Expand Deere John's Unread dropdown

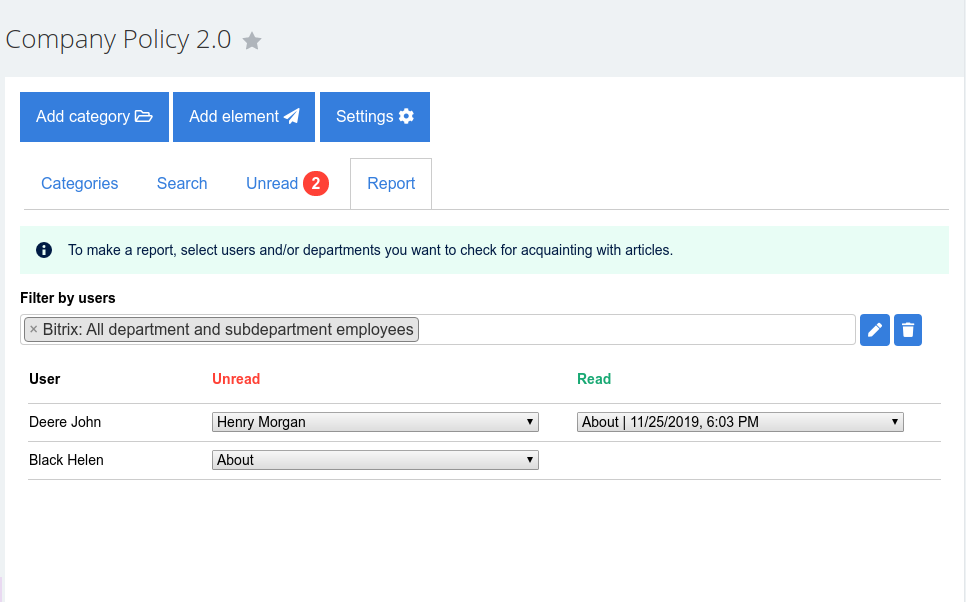point(375,422)
